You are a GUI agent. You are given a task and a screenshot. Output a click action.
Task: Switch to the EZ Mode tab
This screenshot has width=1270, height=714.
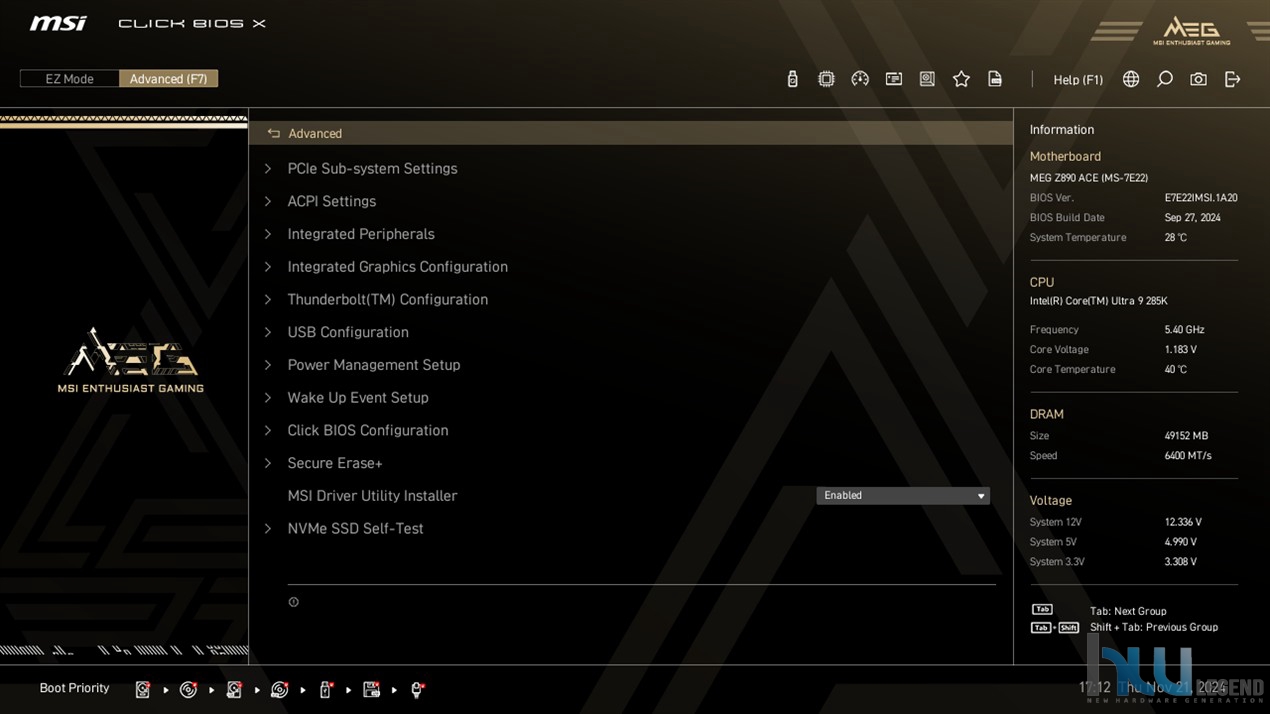click(69, 79)
